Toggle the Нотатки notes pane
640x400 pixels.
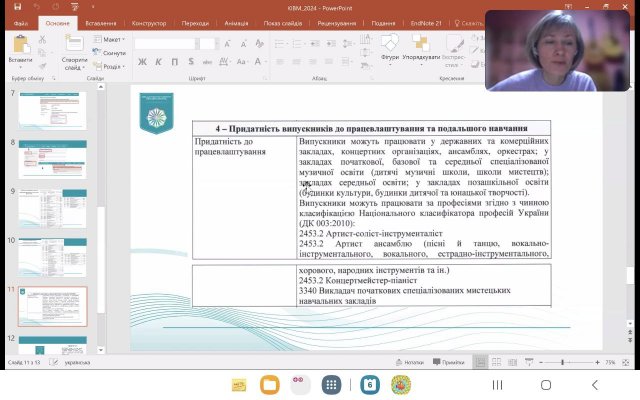409,362
